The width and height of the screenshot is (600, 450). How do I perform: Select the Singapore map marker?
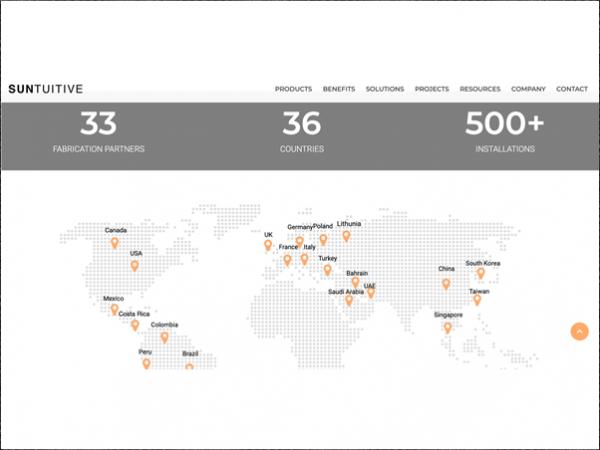click(x=447, y=327)
